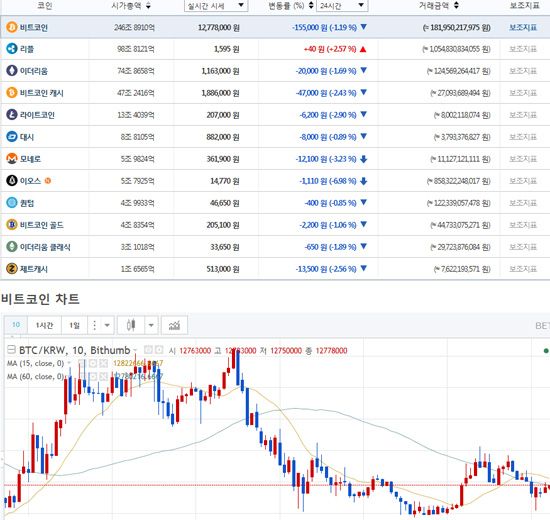Remove the MA (15, close, 0) indicator

pos(103,363)
